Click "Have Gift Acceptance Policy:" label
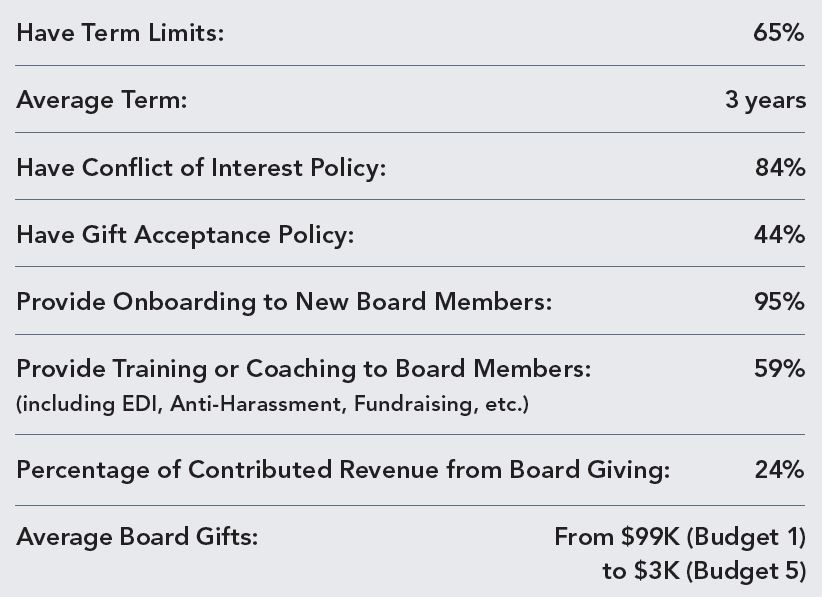This screenshot has height=597, width=822. coord(185,235)
